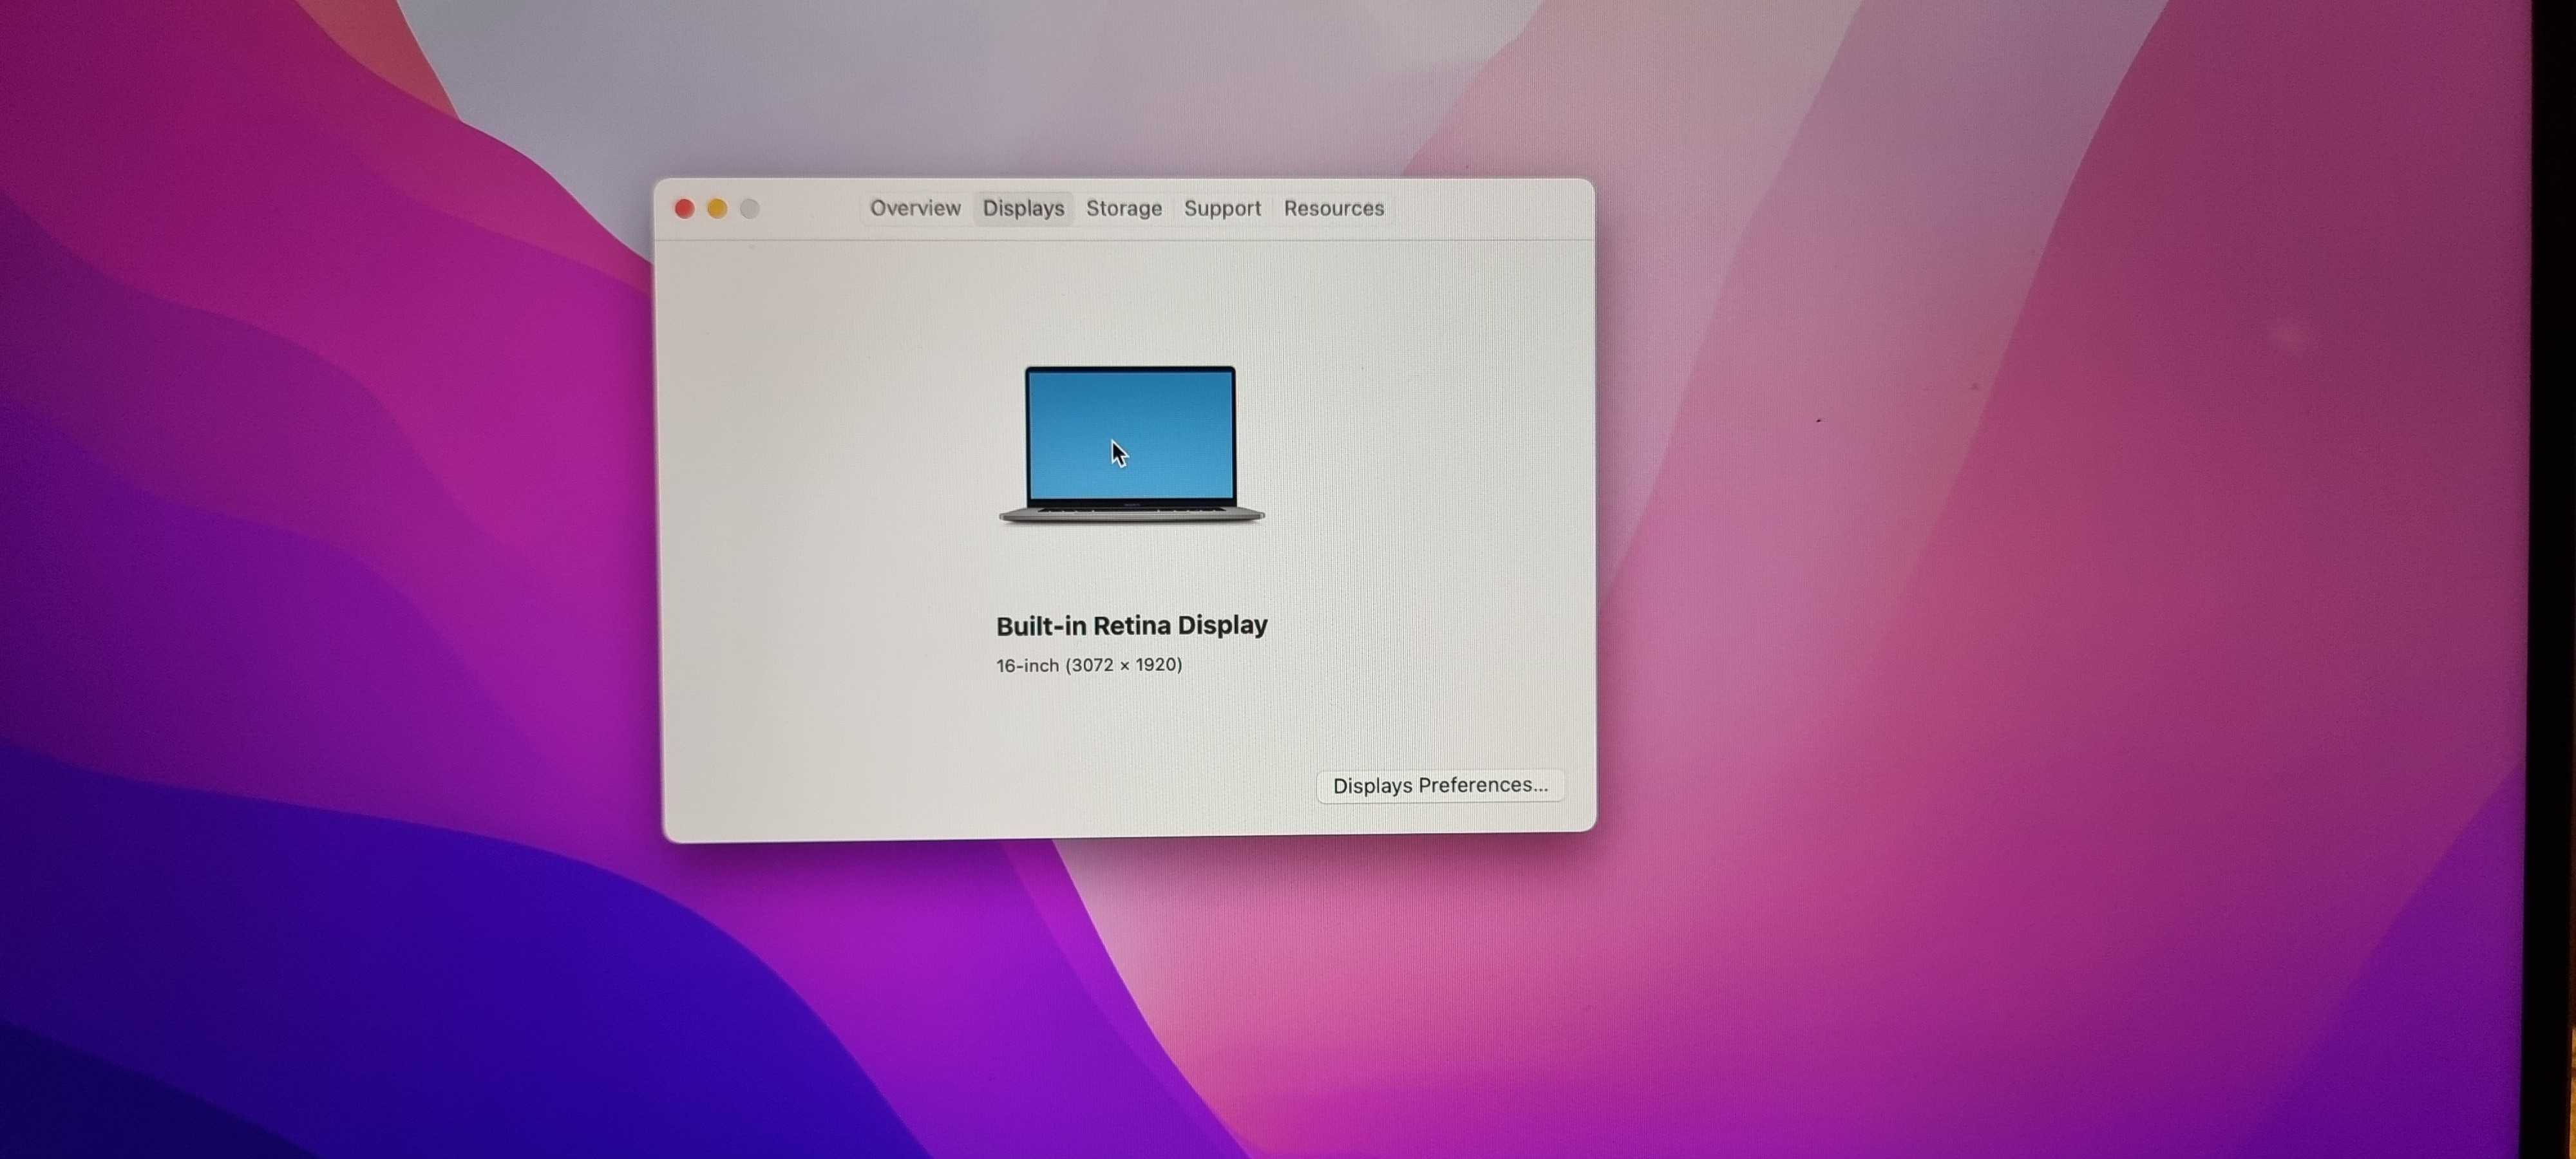Viewport: 2576px width, 1159px height.
Task: Click the Built-in Retina Display heading
Action: click(x=1131, y=626)
